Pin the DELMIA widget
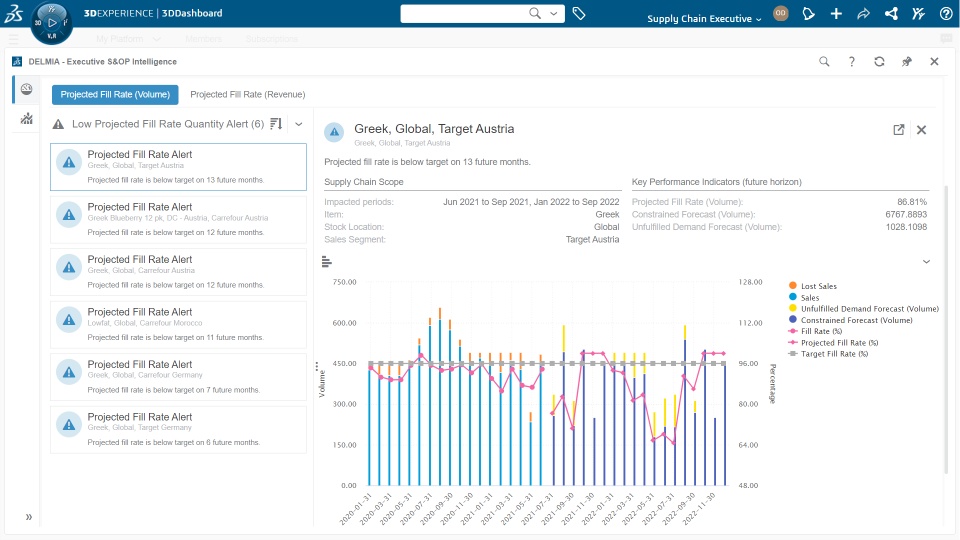Image resolution: width=960 pixels, height=540 pixels. click(x=907, y=61)
